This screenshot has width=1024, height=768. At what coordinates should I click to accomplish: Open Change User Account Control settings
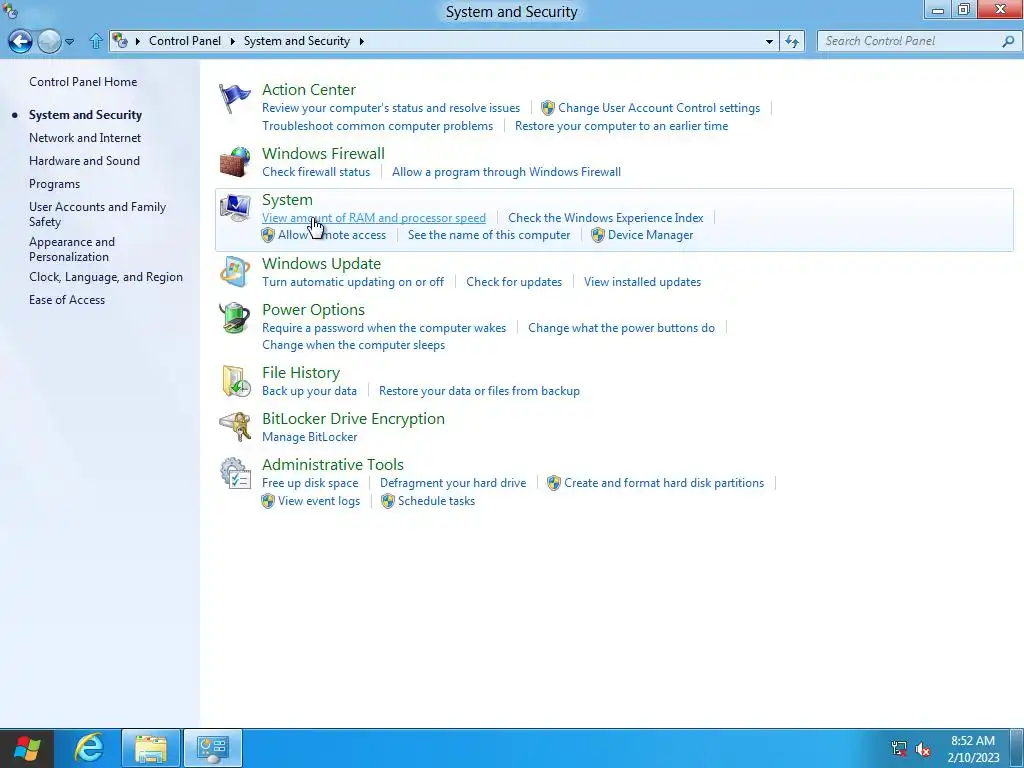[x=659, y=108]
